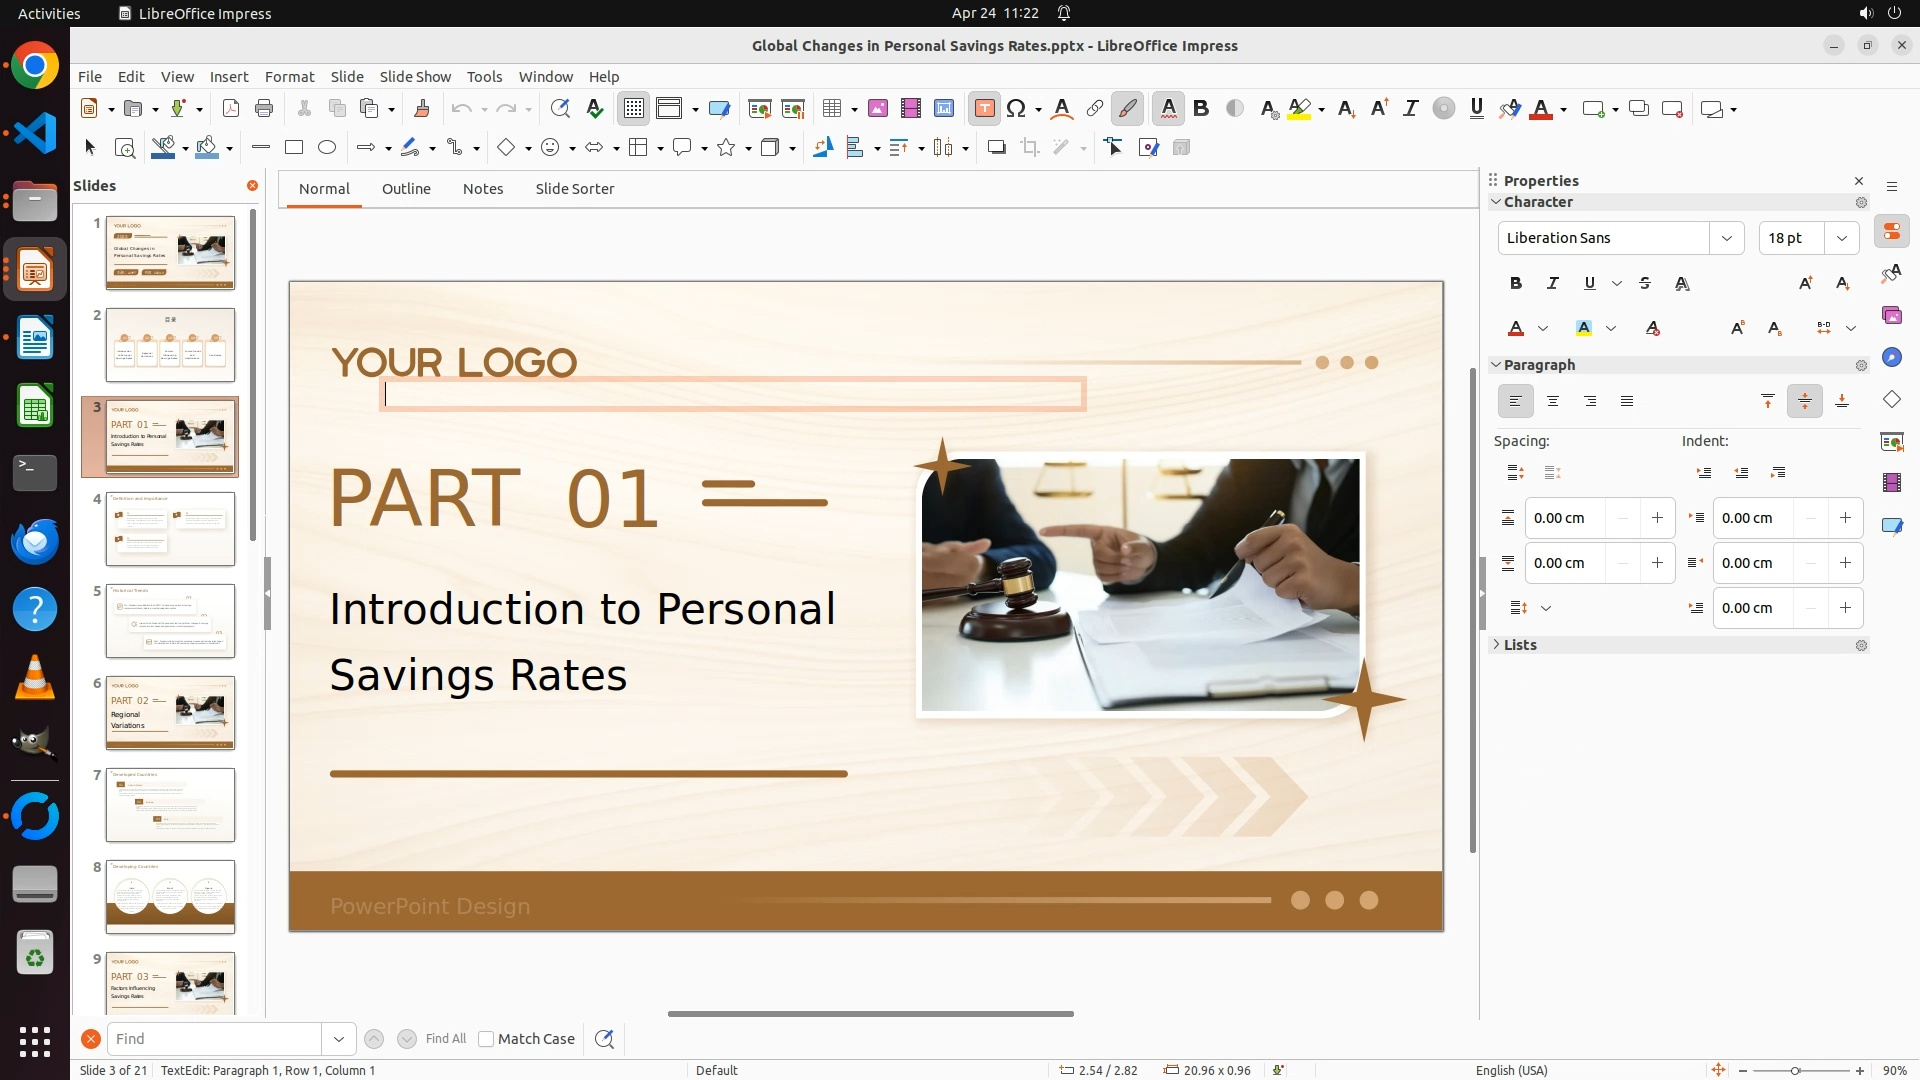1920x1080 pixels.
Task: Select slide 6 thumbnail in panel
Action: [x=170, y=713]
